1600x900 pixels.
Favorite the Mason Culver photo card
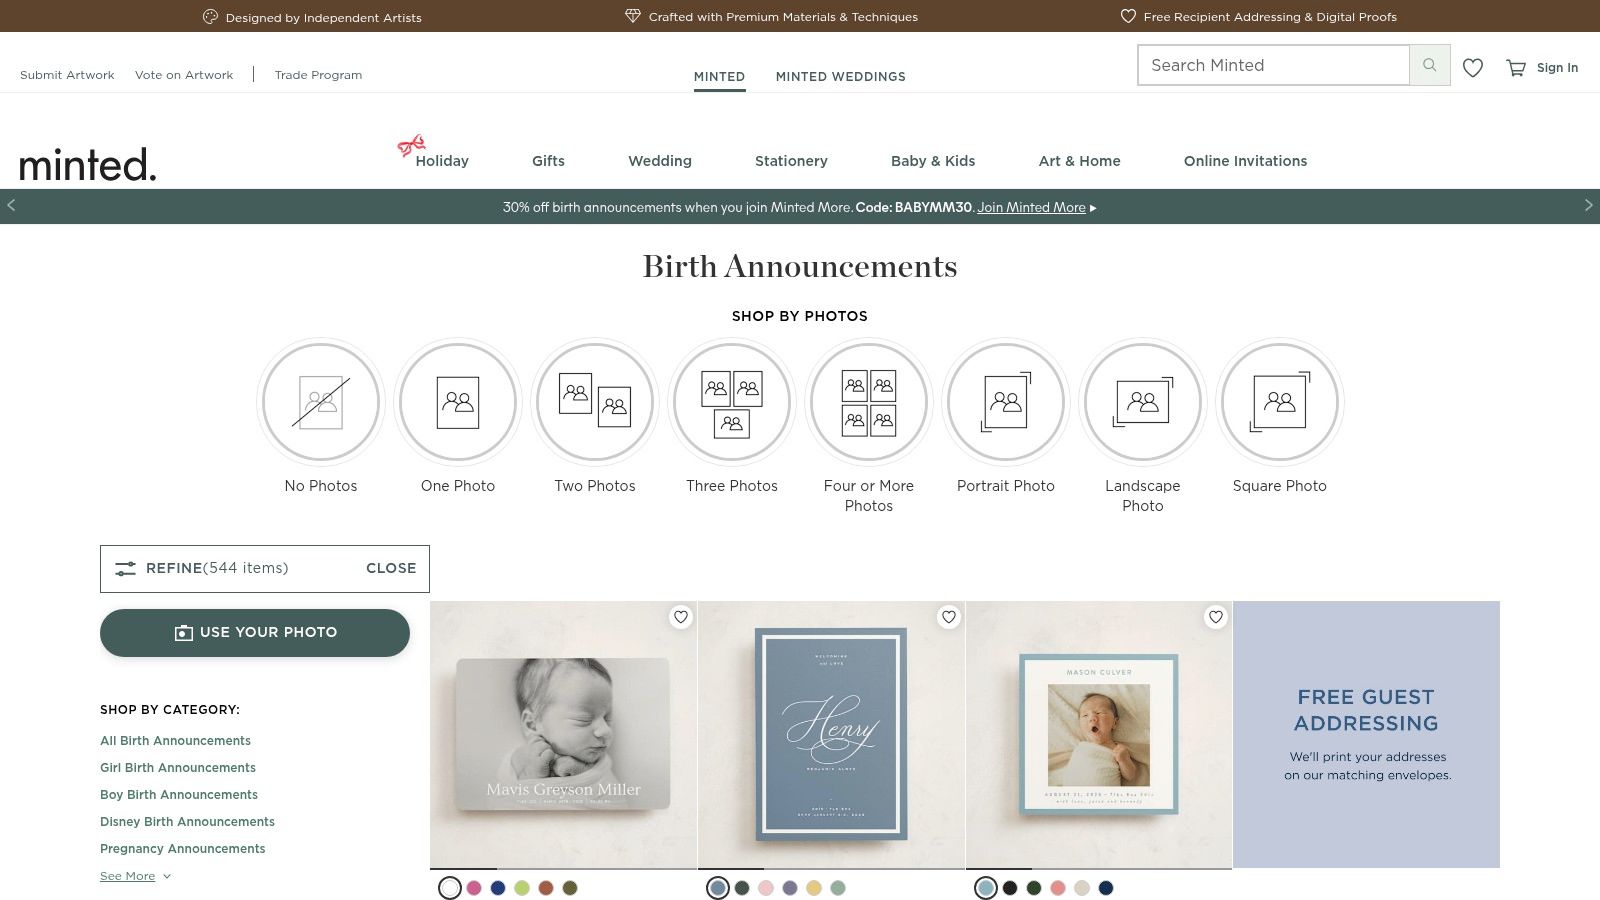tap(1216, 617)
